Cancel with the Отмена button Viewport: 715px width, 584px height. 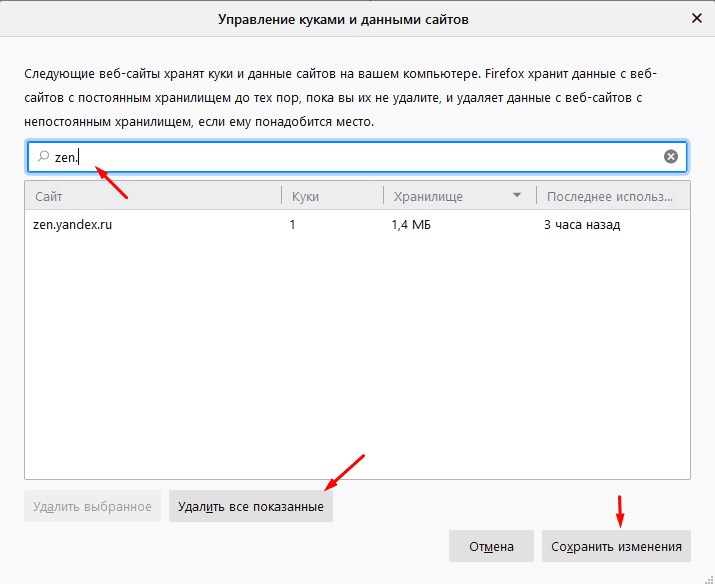491,546
